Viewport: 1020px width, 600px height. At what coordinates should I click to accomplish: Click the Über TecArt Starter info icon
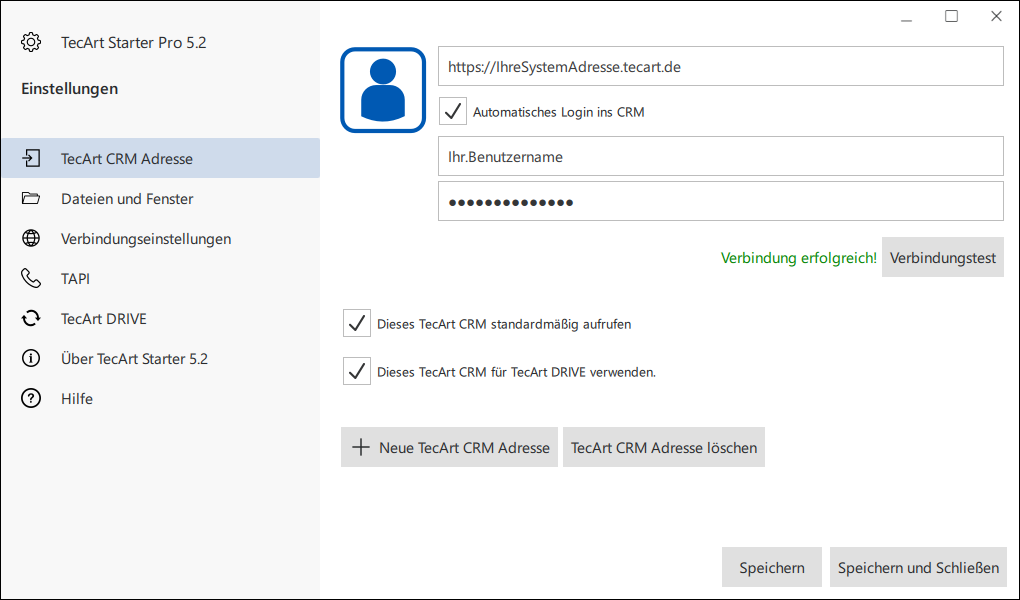[x=31, y=358]
